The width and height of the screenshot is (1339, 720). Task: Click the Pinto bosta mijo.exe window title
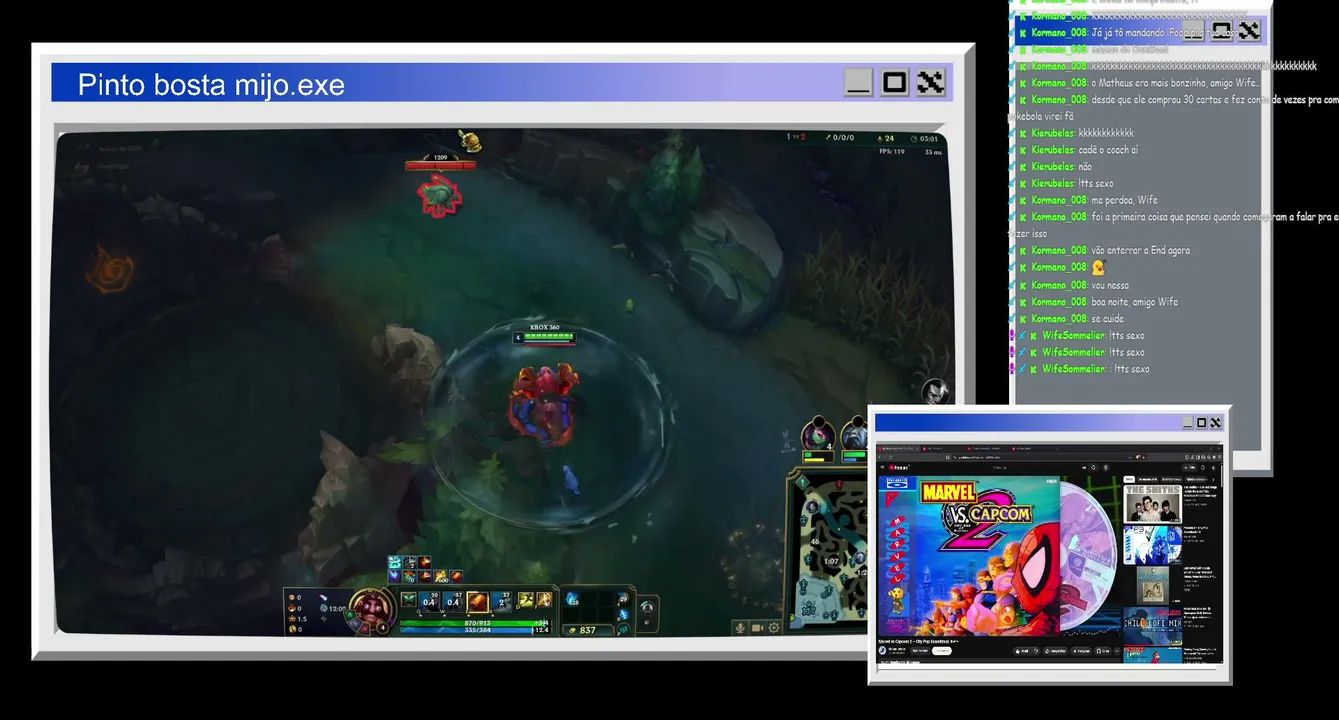(211, 85)
